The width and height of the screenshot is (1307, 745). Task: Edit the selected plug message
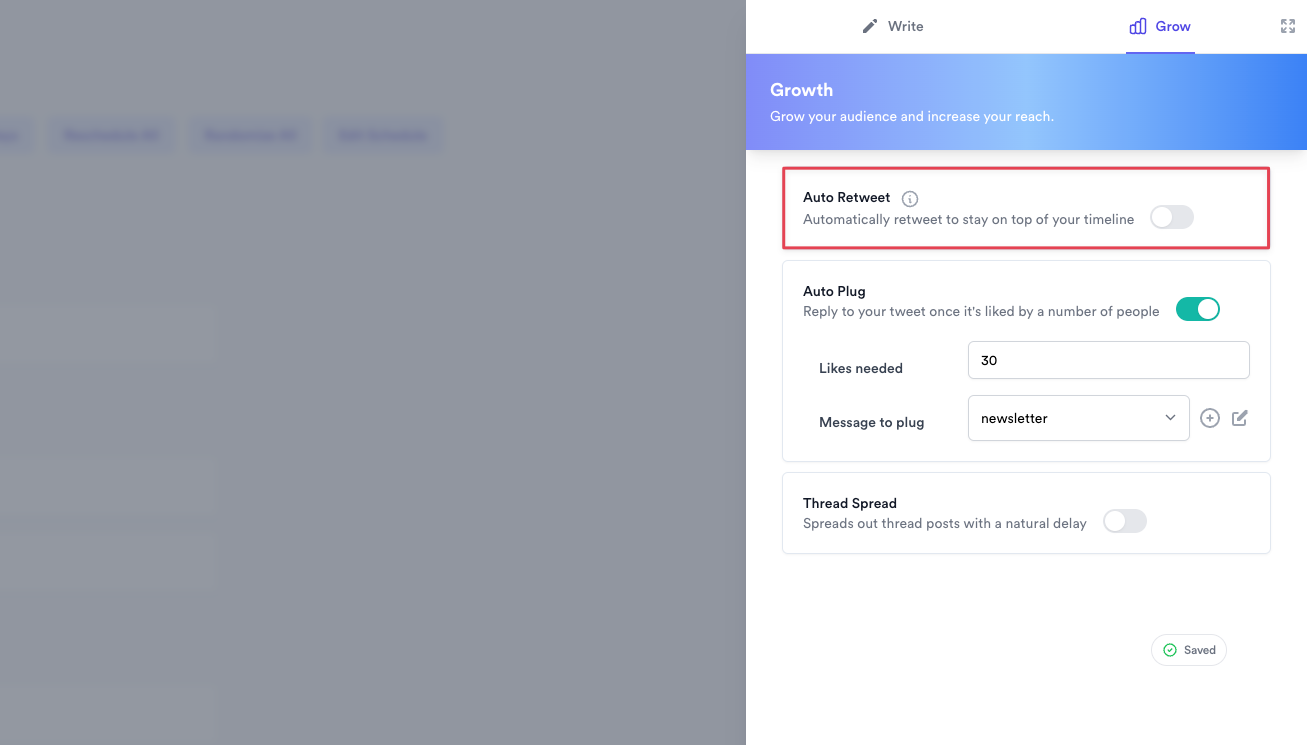pos(1240,418)
